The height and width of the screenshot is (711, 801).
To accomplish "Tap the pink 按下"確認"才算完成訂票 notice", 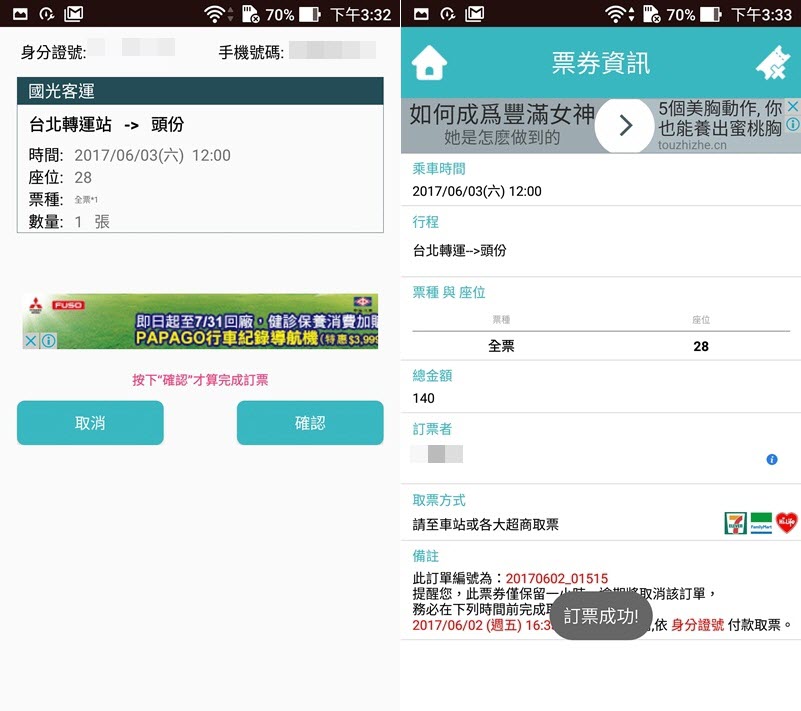I will (200, 380).
